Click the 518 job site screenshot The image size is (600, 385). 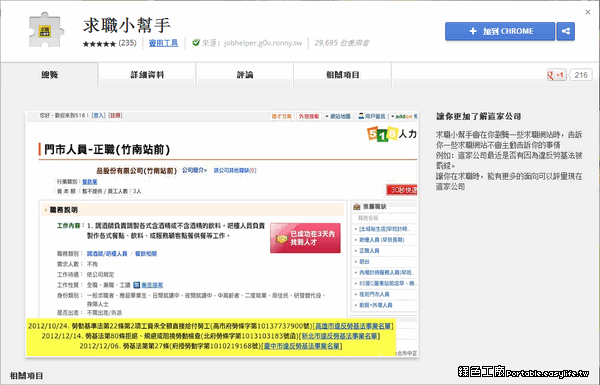pyautogui.click(x=222, y=234)
